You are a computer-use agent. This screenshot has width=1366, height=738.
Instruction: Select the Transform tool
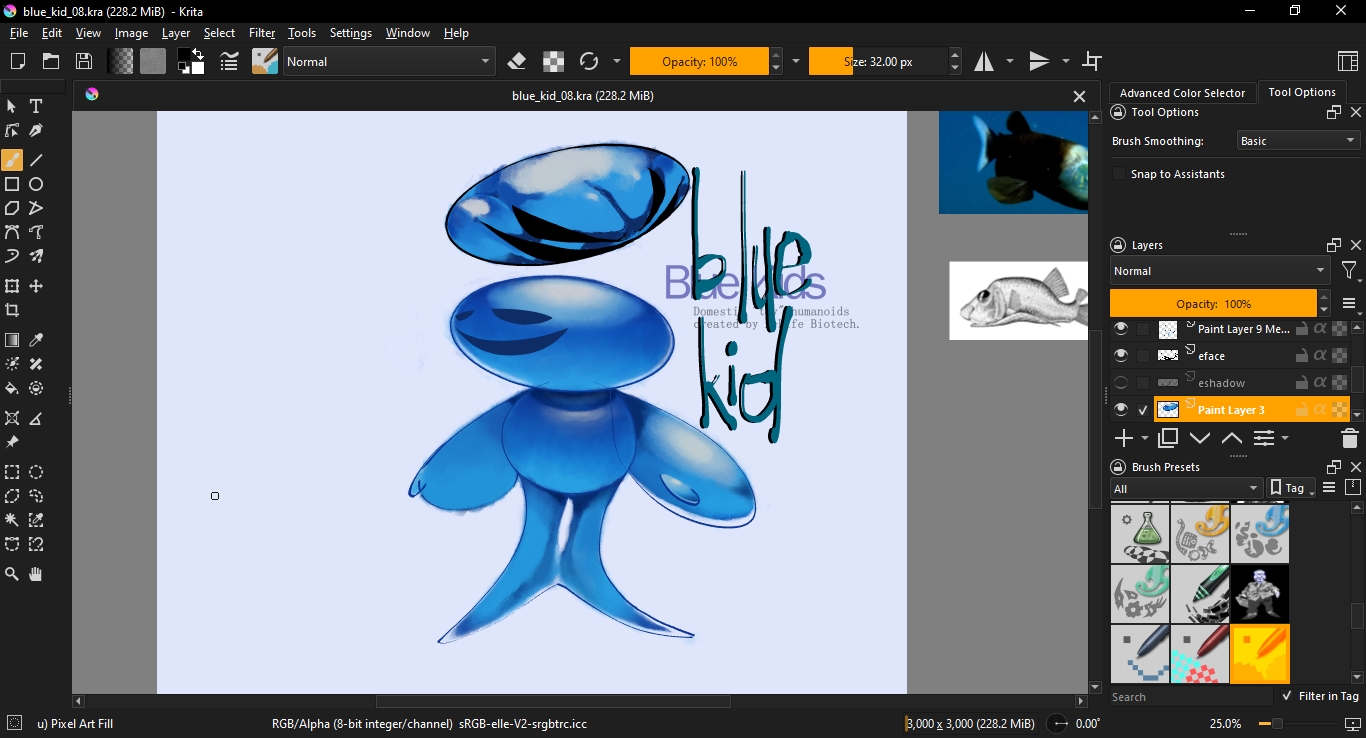tap(12, 286)
